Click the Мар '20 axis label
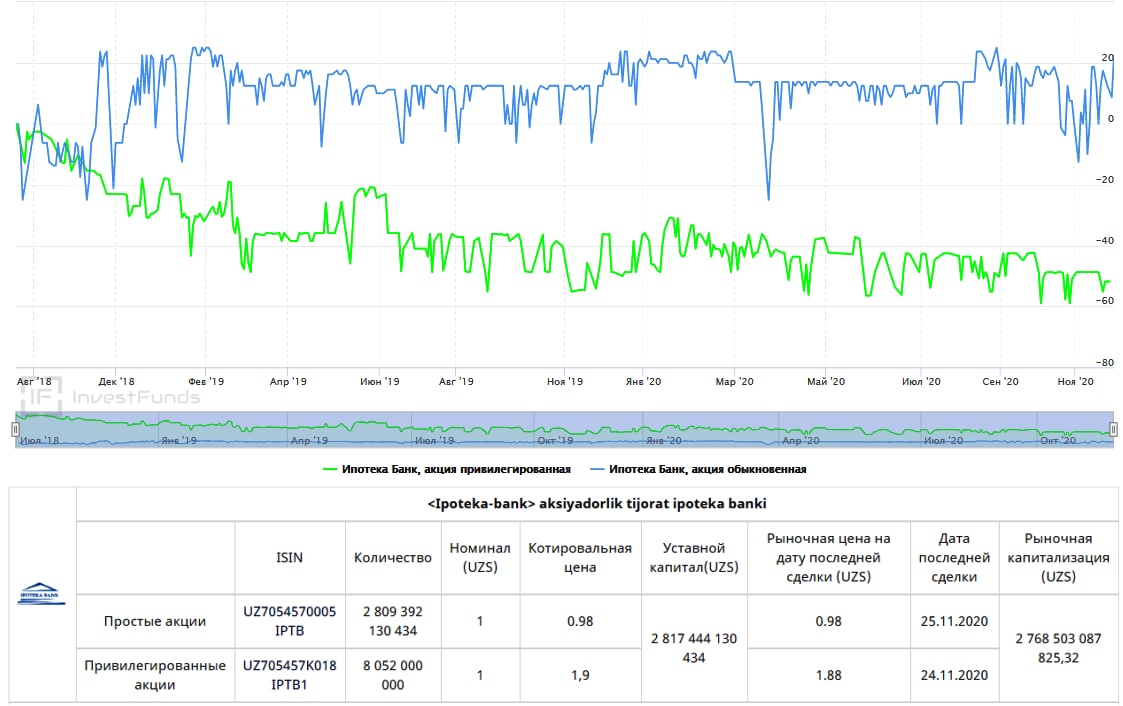This screenshot has height=706, width=1123. [735, 382]
